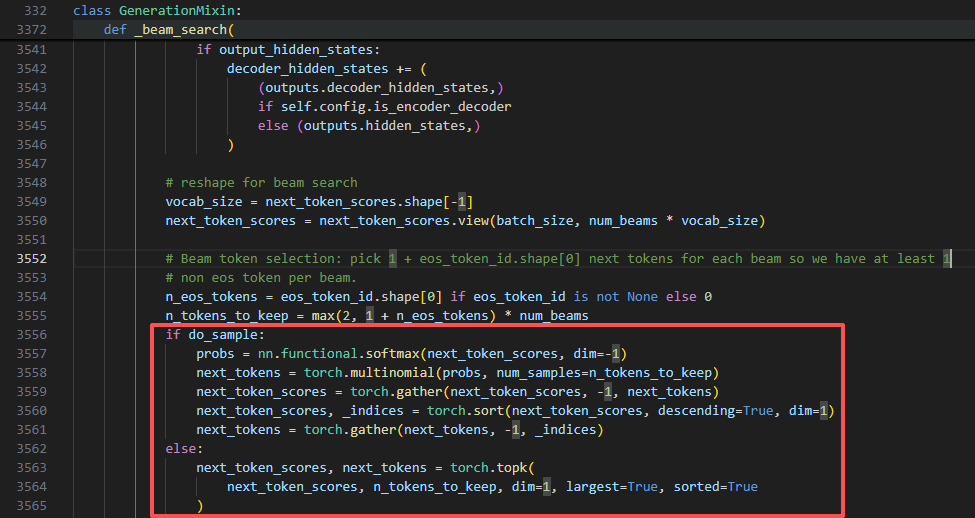Click 'if self.config.is_encoder_decoder' line
The width and height of the screenshot is (975, 518).
[x=385, y=106]
